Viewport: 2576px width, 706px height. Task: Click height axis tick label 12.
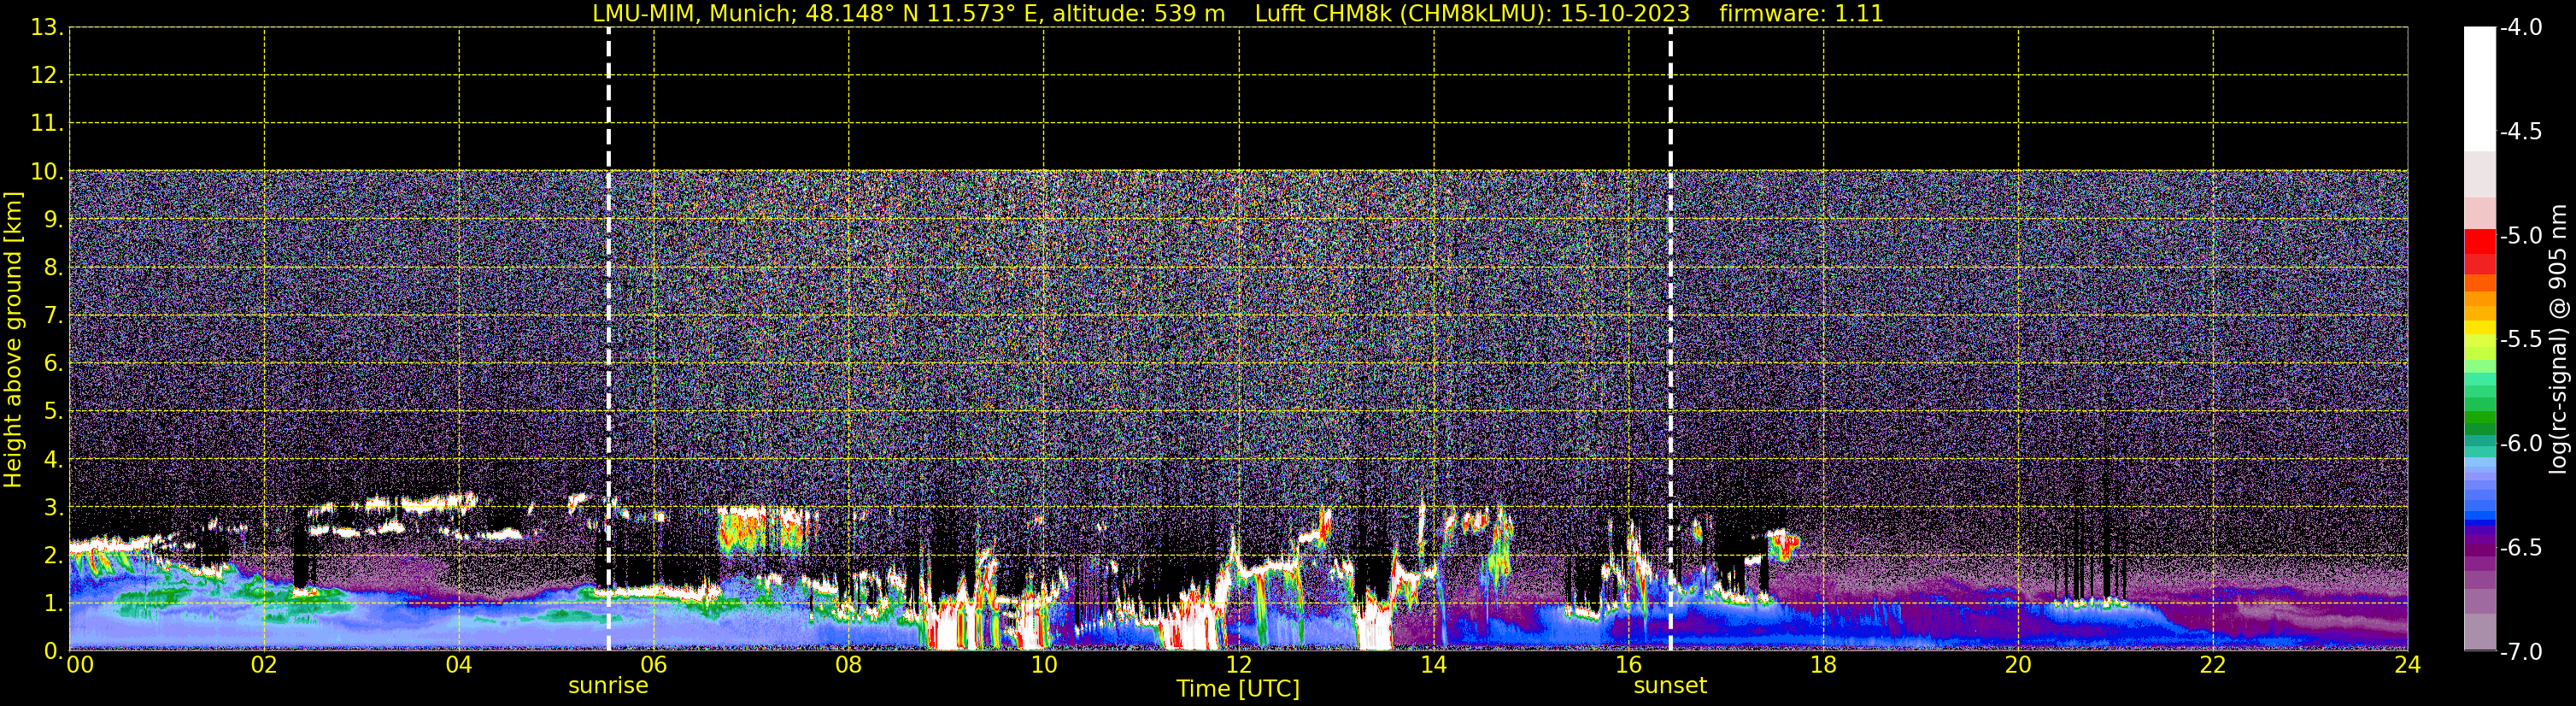pos(45,76)
